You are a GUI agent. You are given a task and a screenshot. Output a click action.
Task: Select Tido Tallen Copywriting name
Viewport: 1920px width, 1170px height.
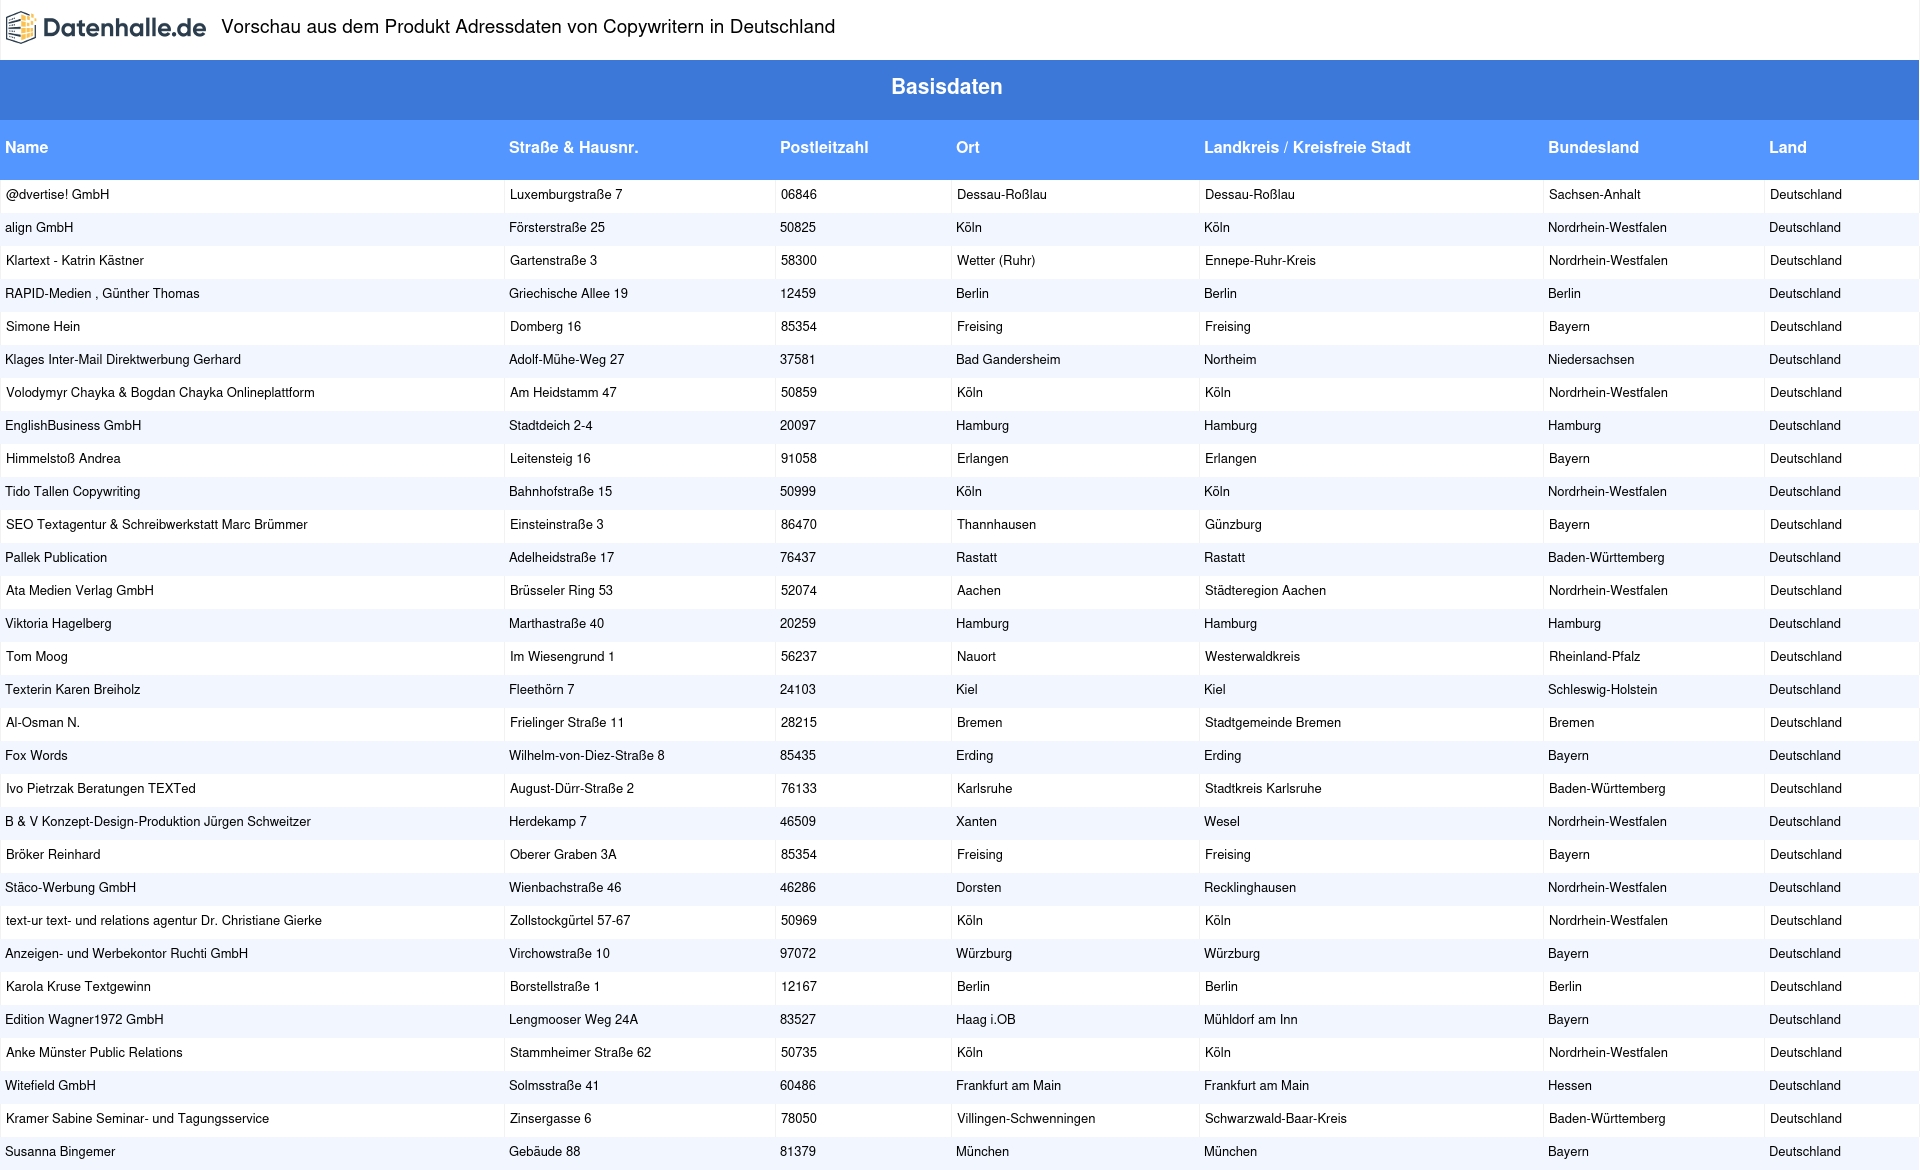tap(72, 492)
